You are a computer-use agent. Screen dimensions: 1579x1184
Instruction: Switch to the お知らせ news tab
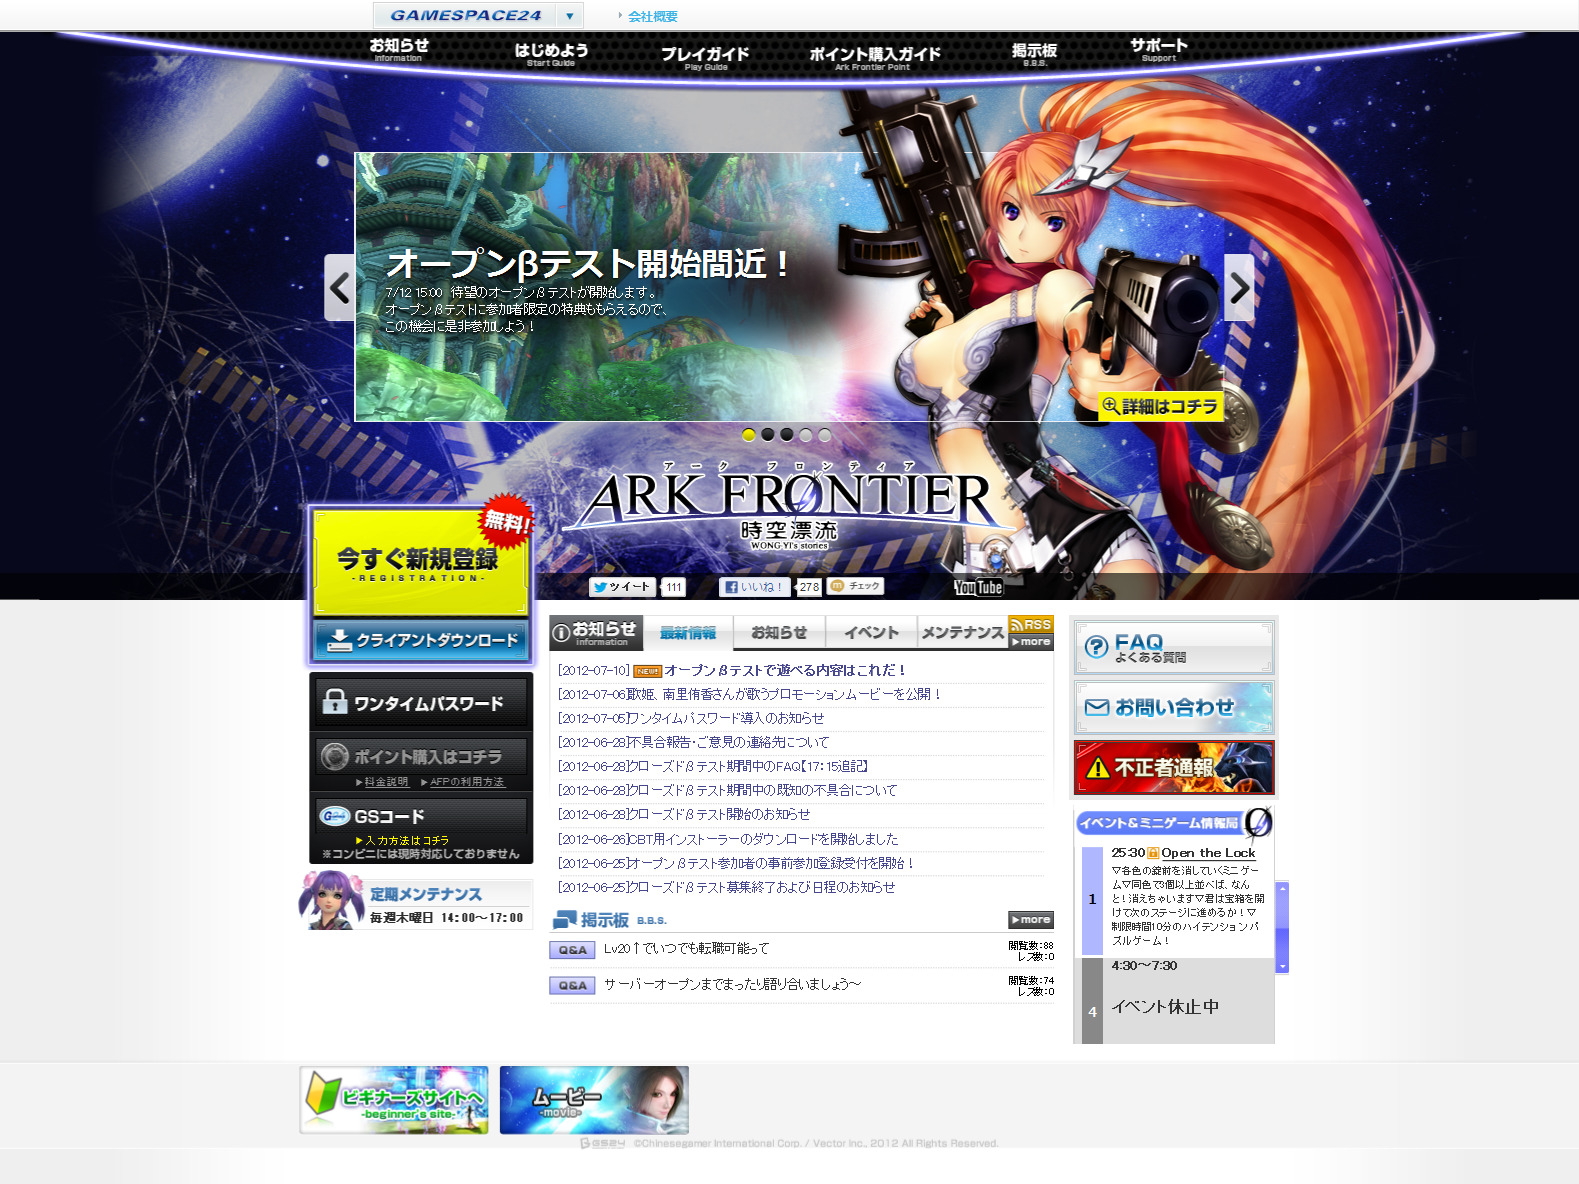click(x=779, y=632)
